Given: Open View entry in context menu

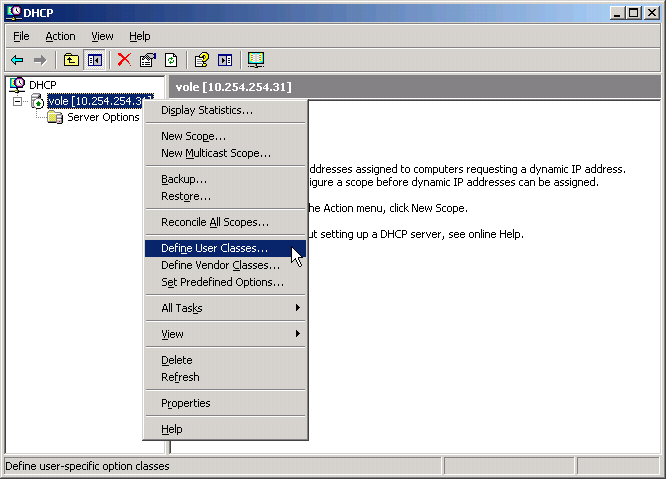Looking at the screenshot, I should coord(225,334).
